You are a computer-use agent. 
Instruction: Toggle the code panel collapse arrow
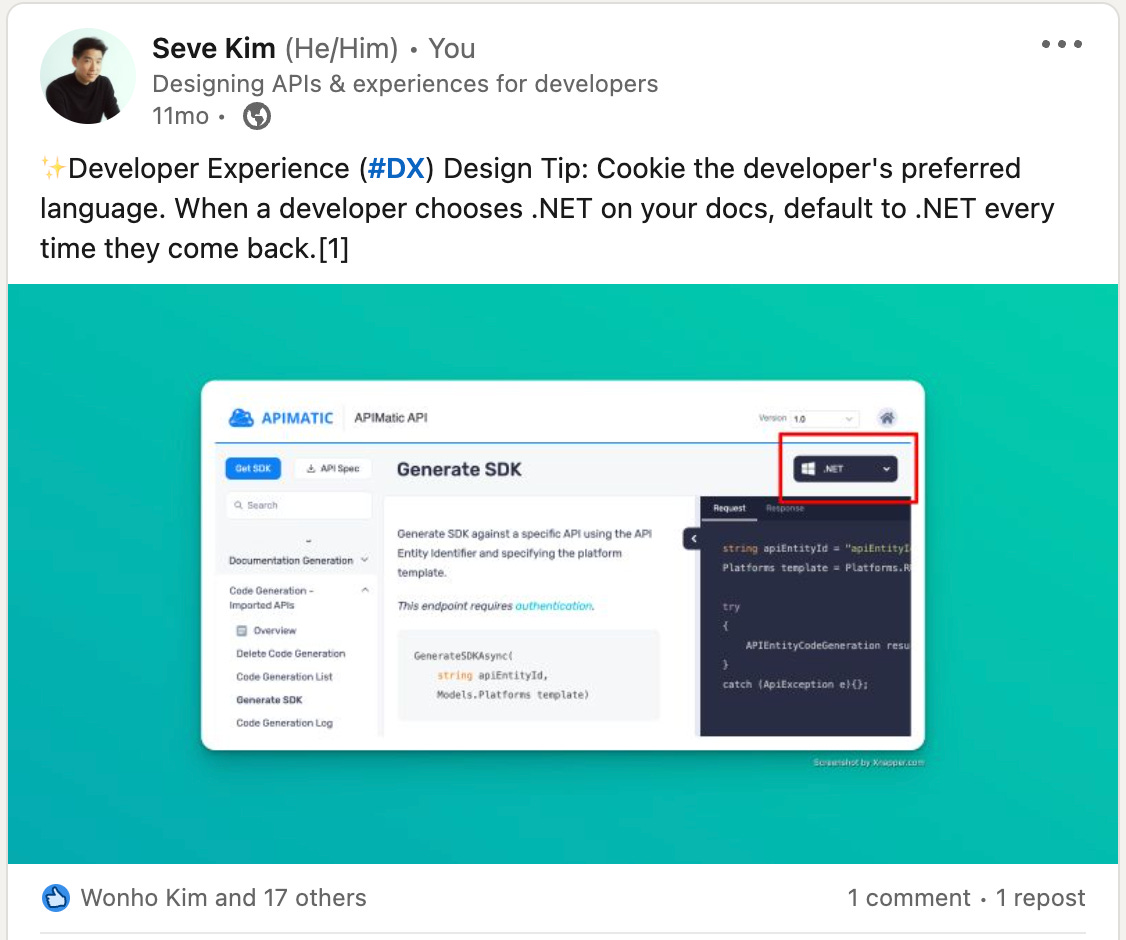692,538
